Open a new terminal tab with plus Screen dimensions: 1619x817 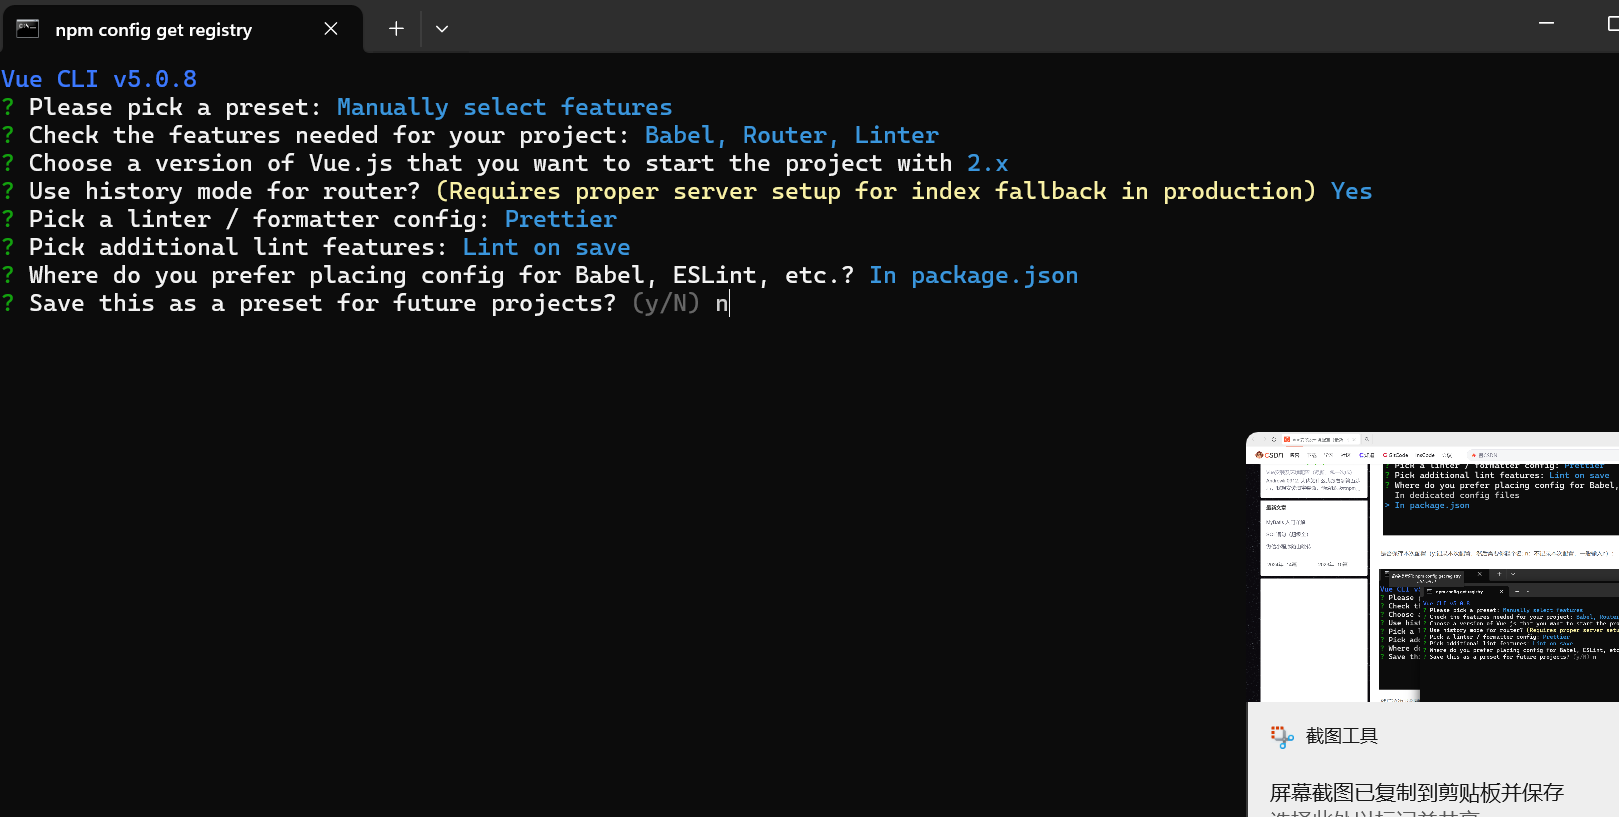pos(396,29)
